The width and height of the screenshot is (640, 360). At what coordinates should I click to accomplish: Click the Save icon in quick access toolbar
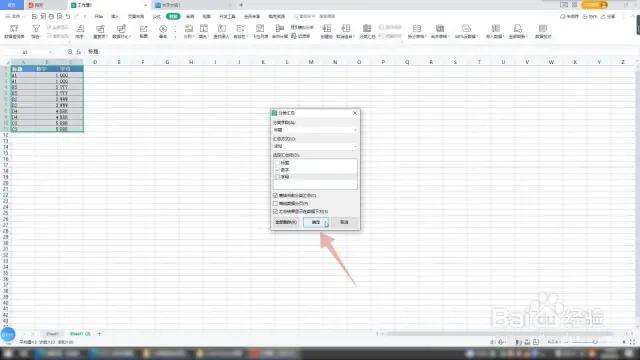pyautogui.click(x=34, y=16)
